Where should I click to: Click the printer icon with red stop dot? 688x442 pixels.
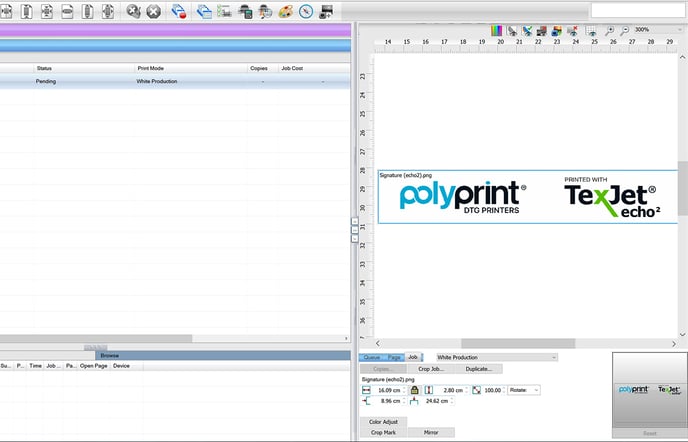179,11
